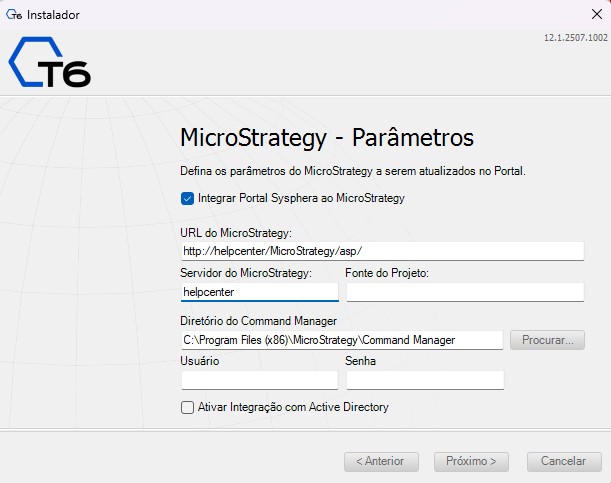The width and height of the screenshot is (611, 483).
Task: Click the Servidor do MicroStrategy field
Action: coord(260,292)
